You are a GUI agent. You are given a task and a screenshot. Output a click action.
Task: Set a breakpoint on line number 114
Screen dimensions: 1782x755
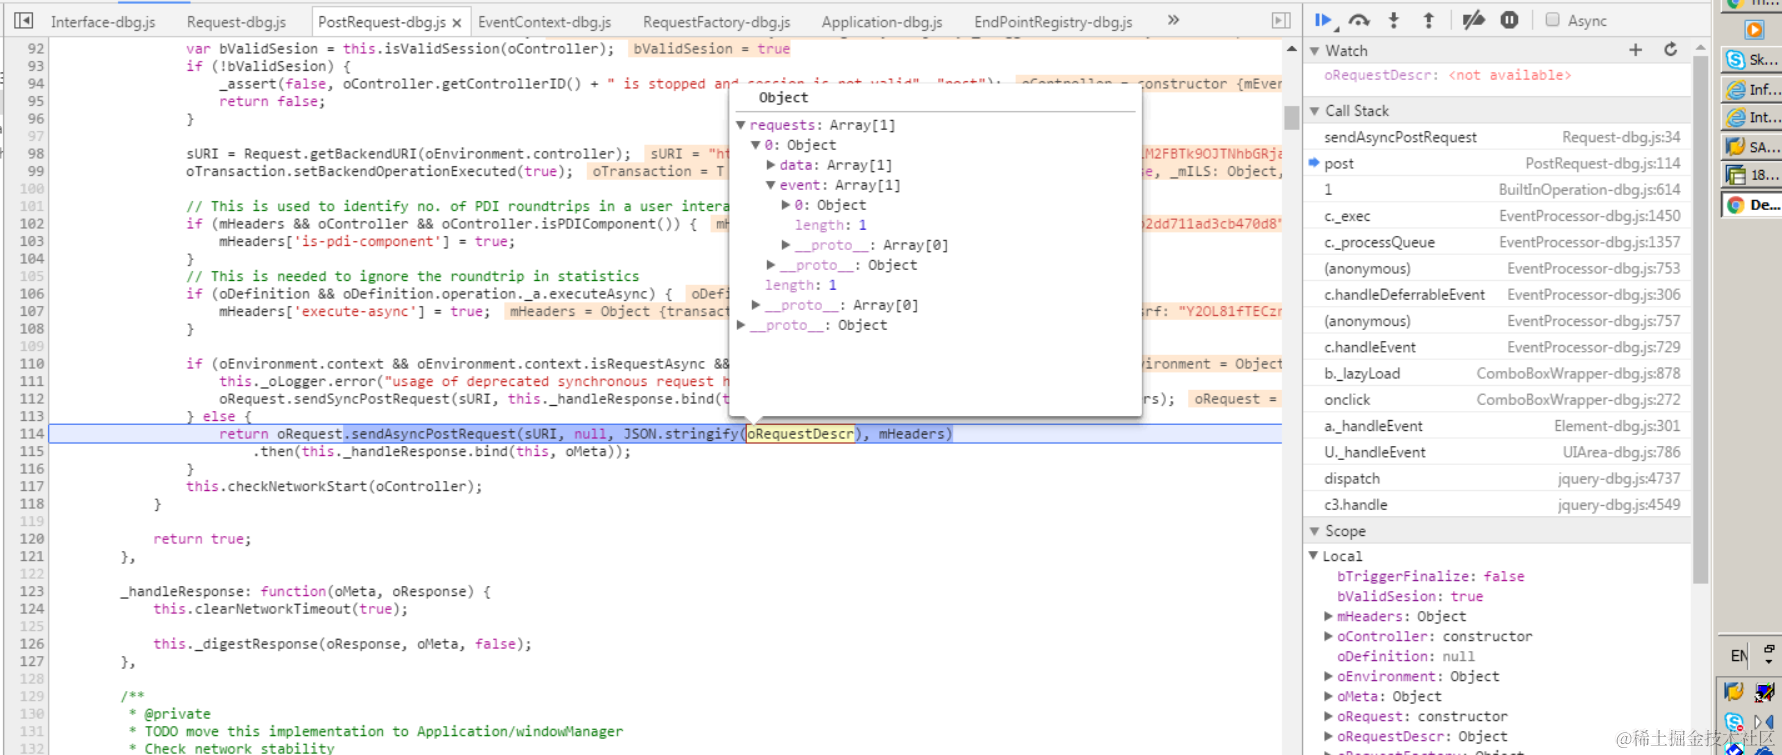point(32,434)
